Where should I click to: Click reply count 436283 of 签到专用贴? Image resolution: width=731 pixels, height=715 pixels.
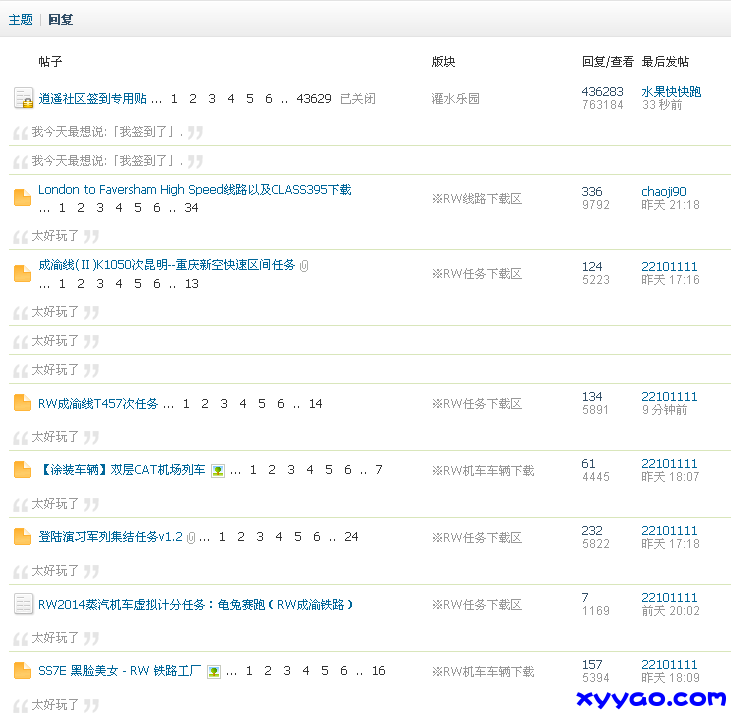point(602,92)
